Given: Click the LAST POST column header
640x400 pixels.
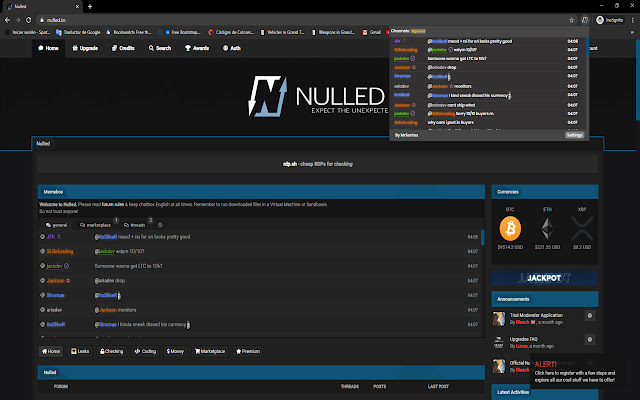Looking at the screenshot, I should [x=438, y=387].
